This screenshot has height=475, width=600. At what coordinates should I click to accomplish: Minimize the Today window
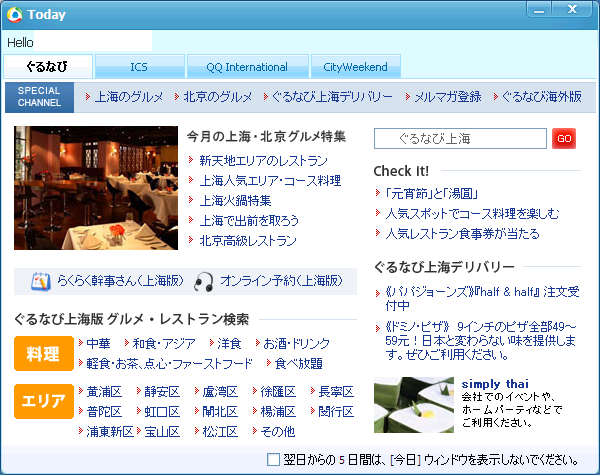tap(539, 10)
